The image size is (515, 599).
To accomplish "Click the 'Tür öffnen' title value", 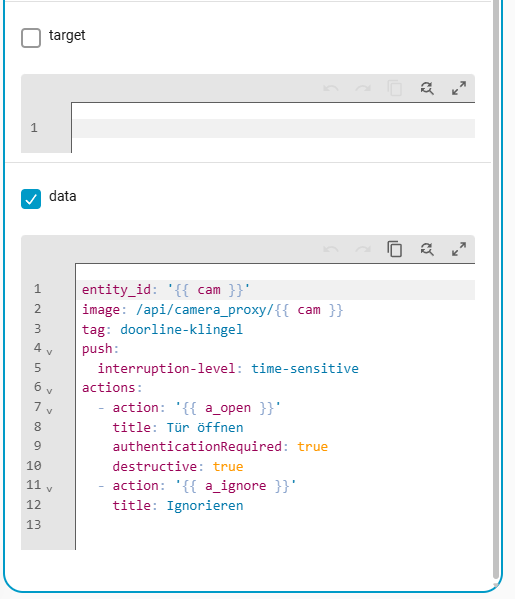I will 205,427.
